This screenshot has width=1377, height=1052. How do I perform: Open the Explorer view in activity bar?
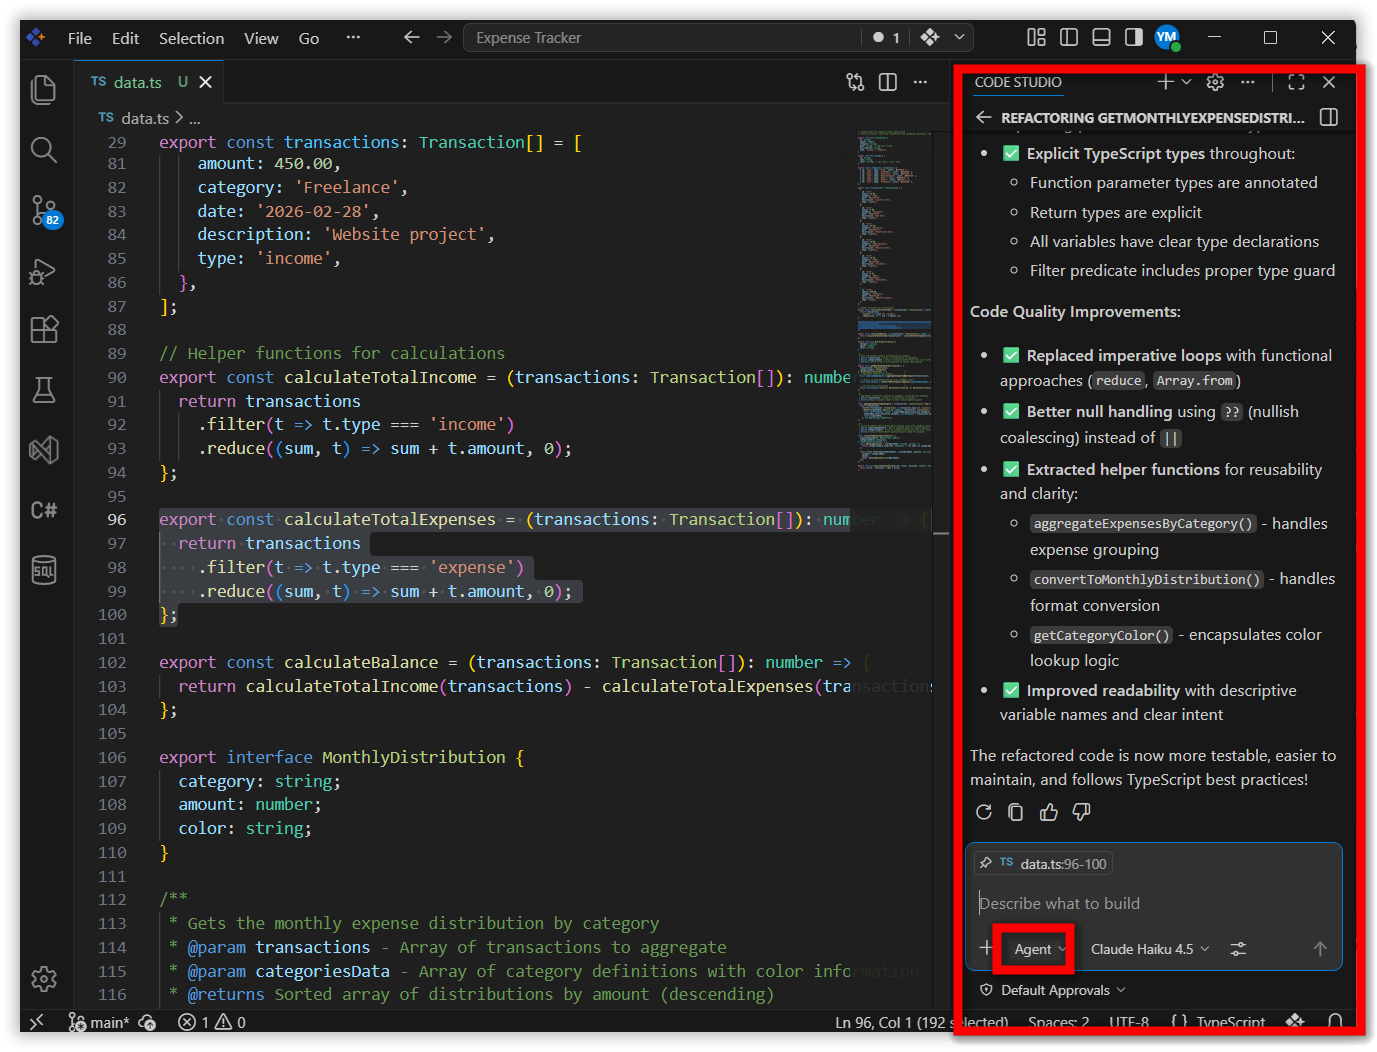43,90
